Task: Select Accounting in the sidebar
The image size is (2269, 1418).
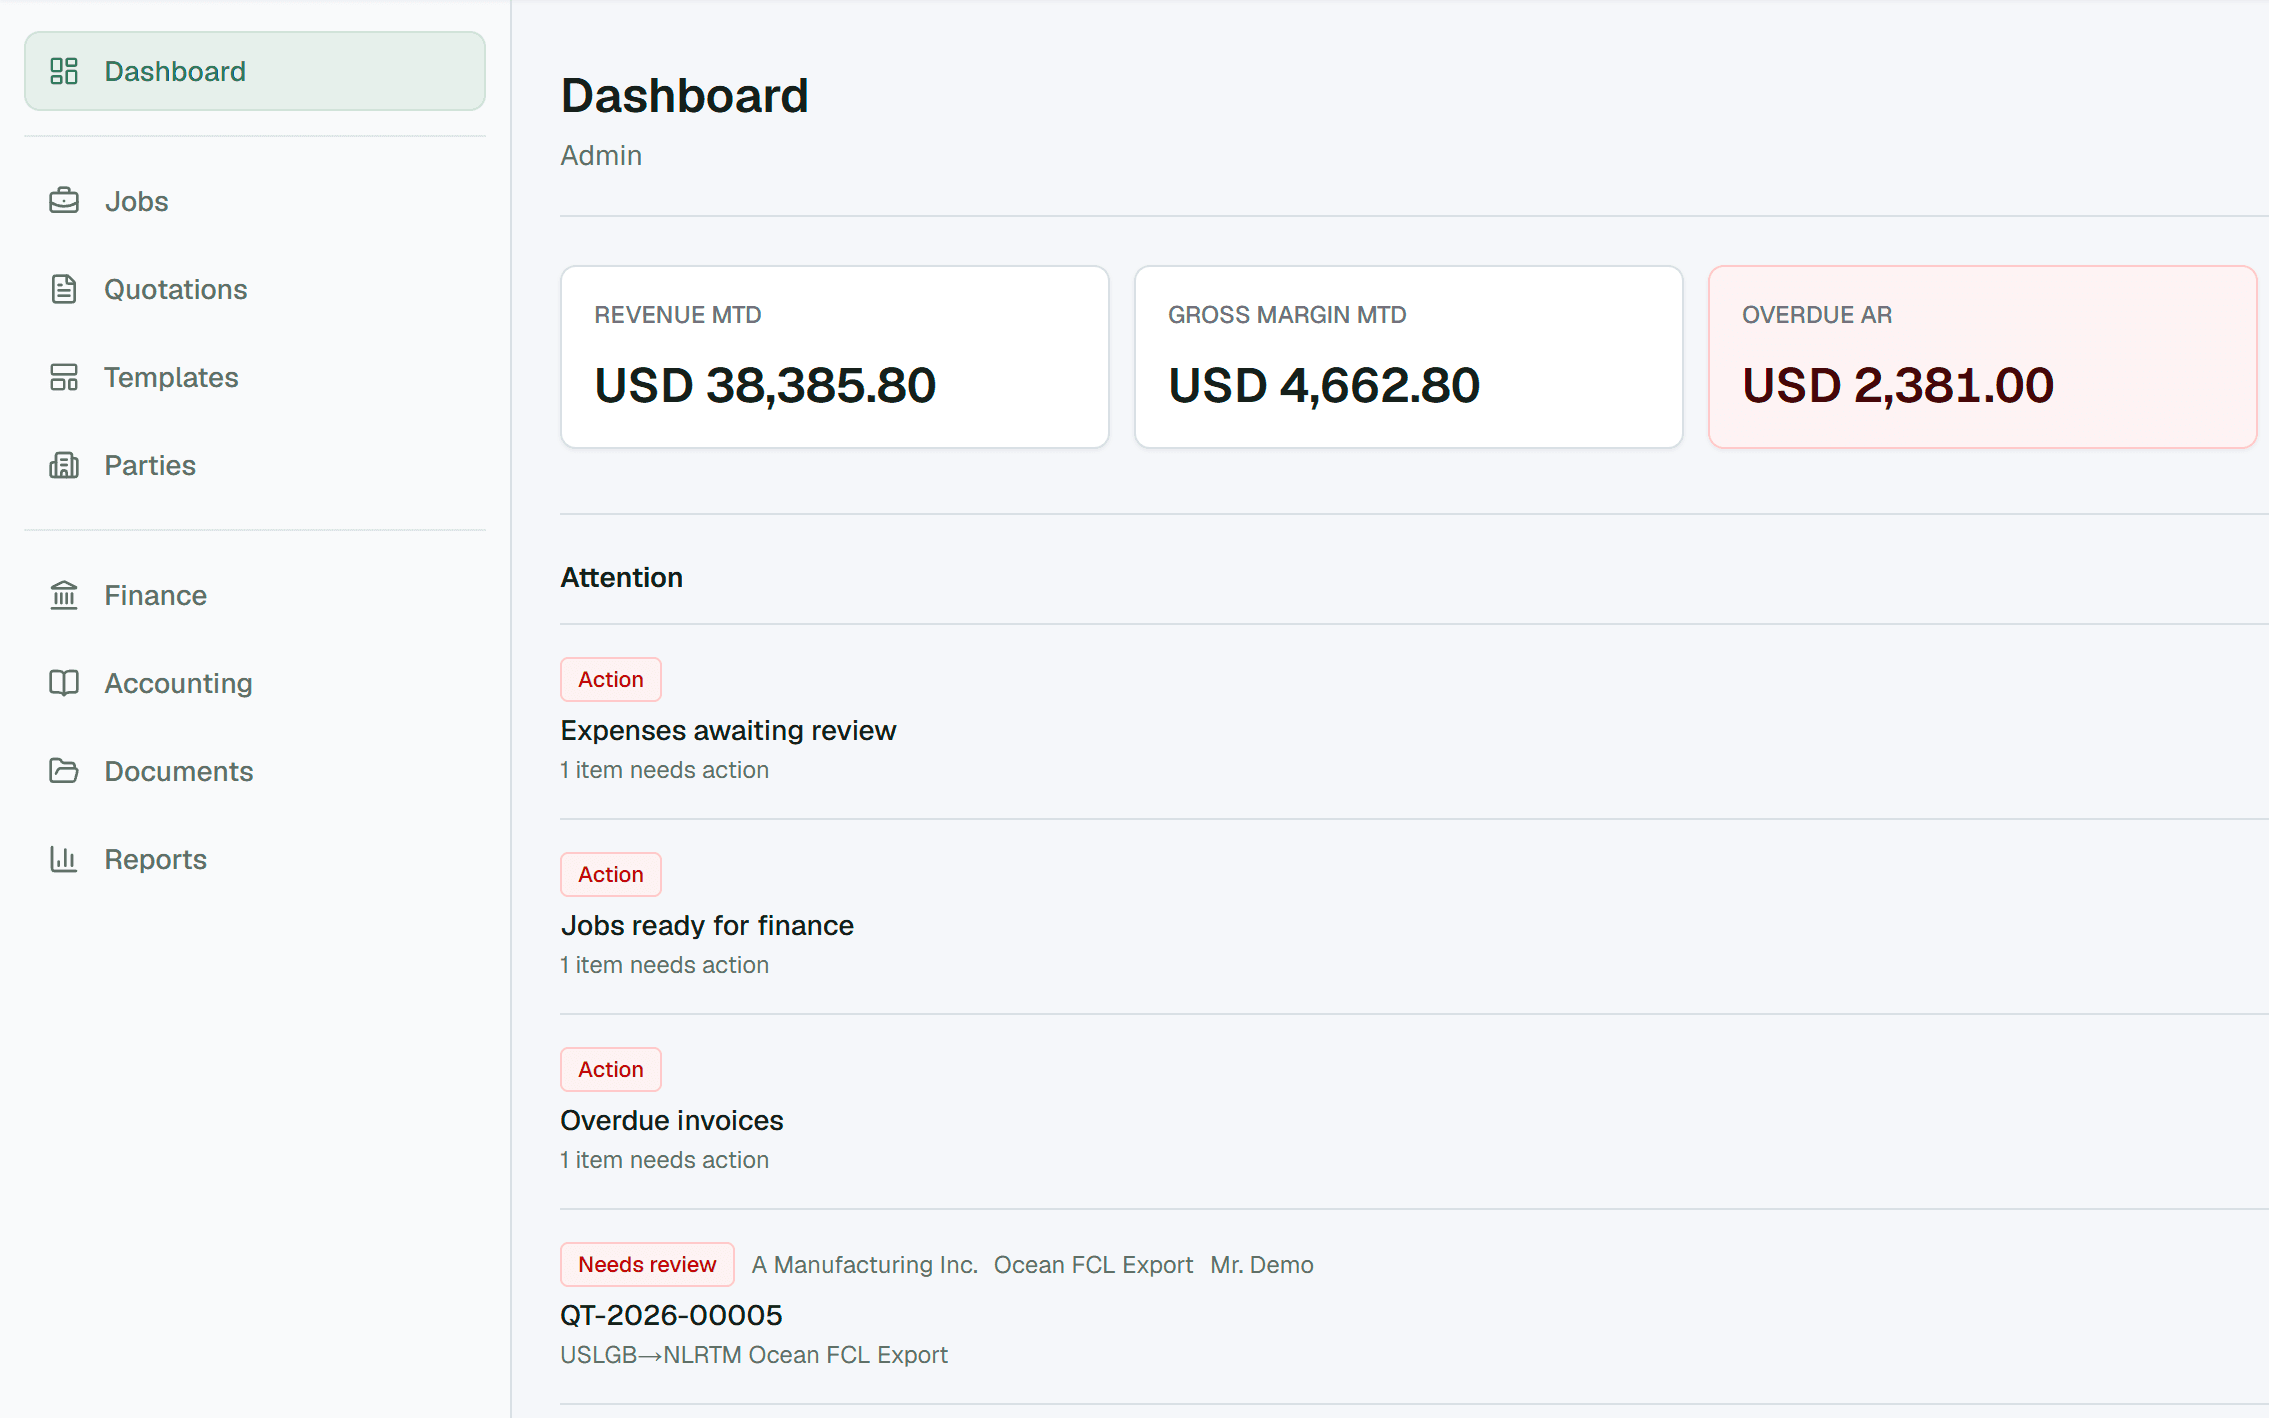Action: pos(255,683)
